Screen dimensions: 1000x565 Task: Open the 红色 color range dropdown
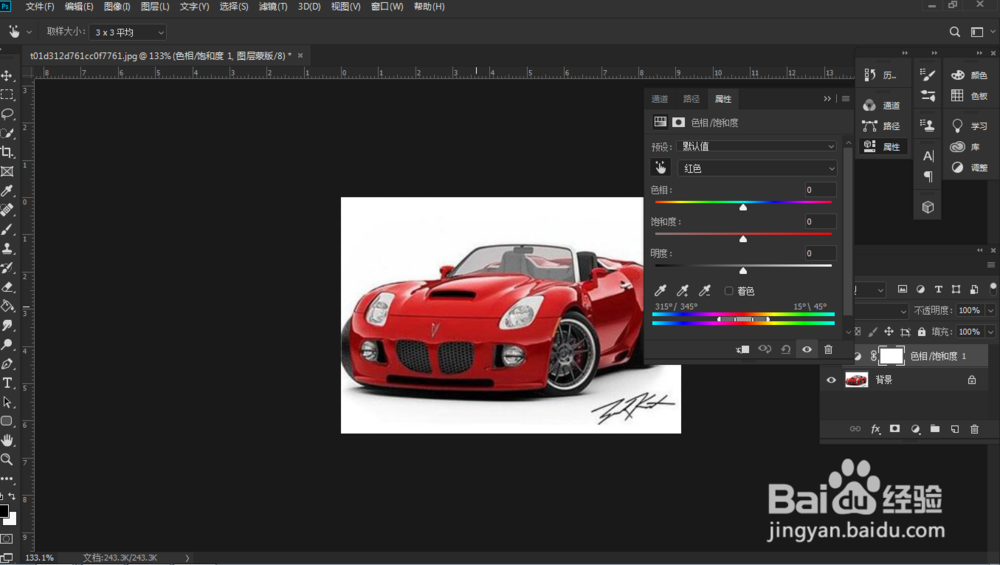pos(756,168)
